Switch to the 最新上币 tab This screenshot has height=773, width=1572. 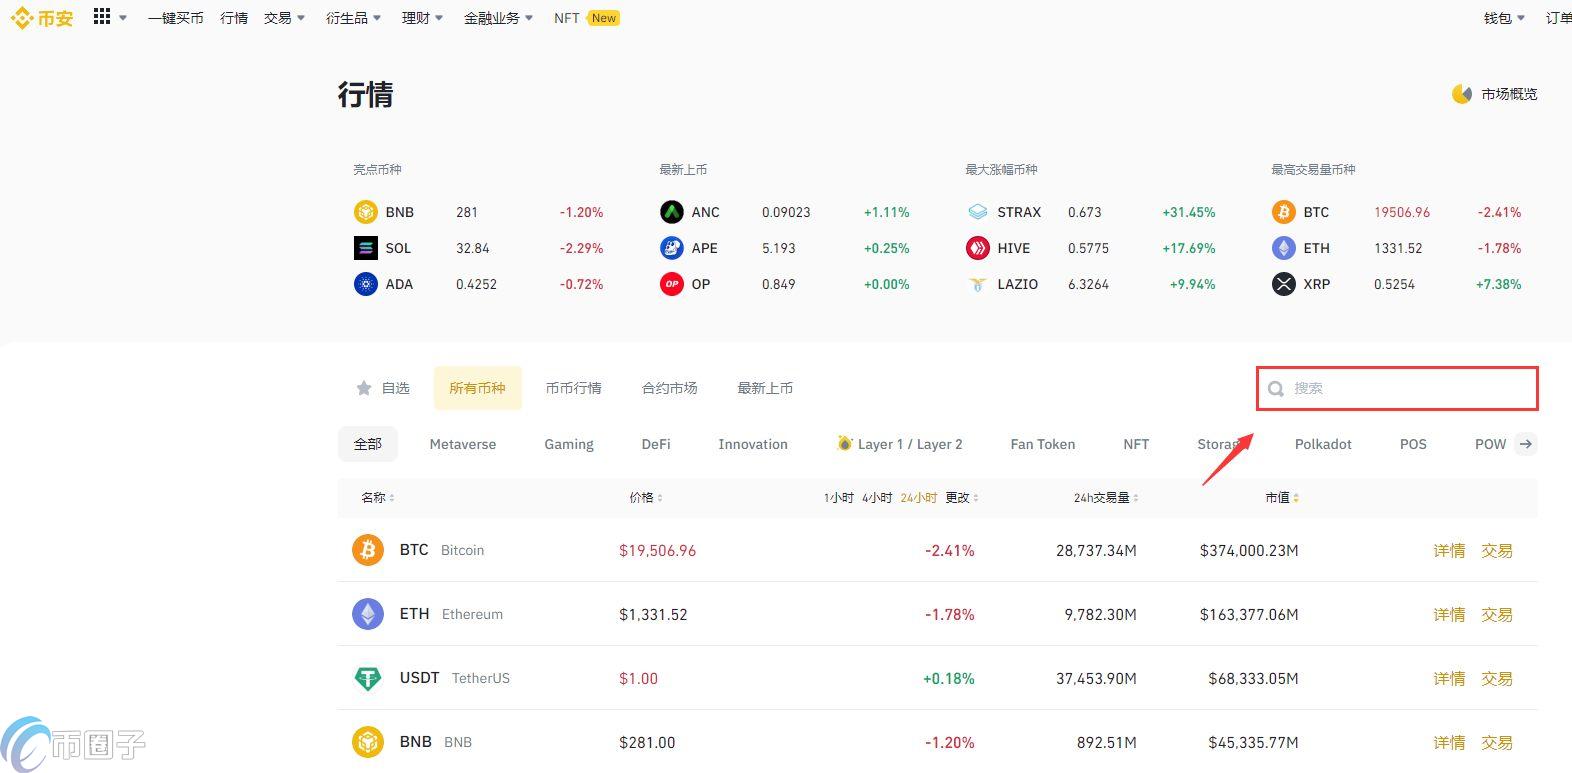point(765,388)
